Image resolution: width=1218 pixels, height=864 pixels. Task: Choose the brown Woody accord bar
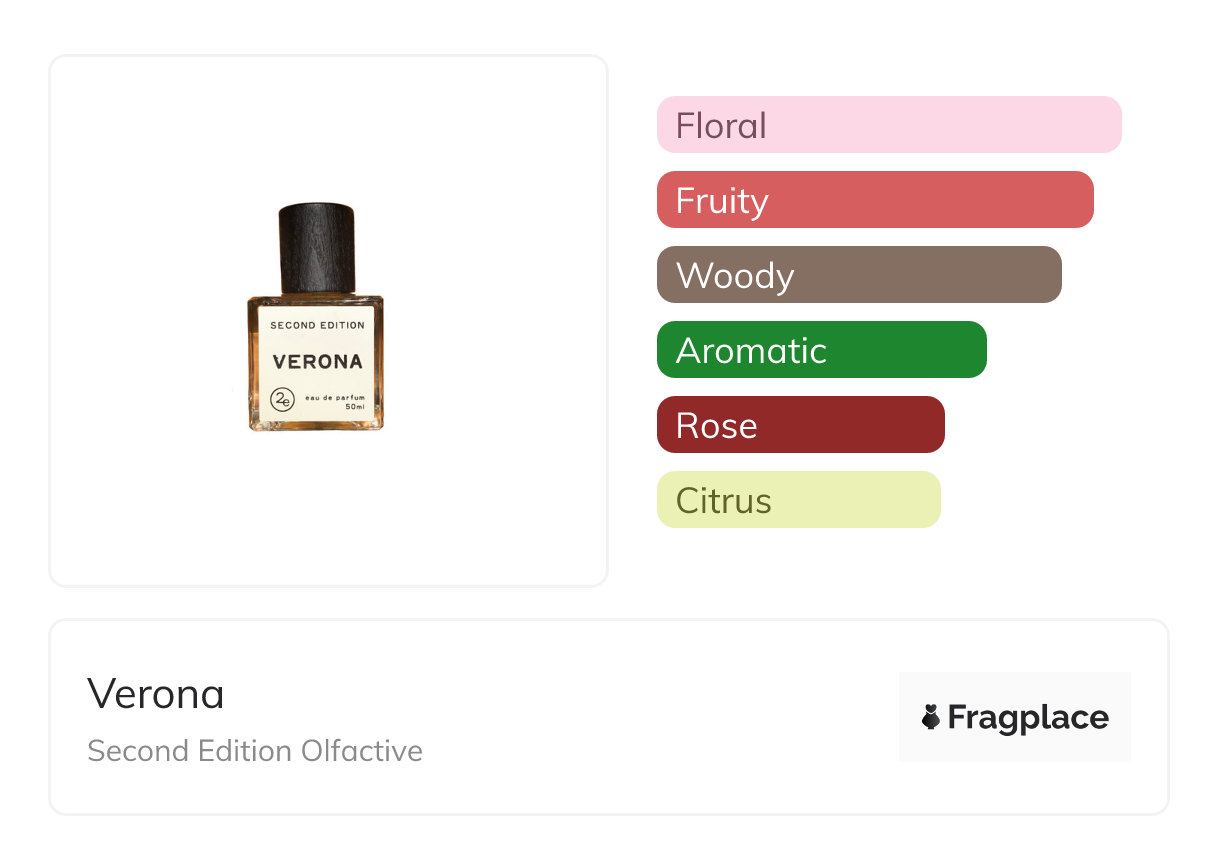point(859,275)
